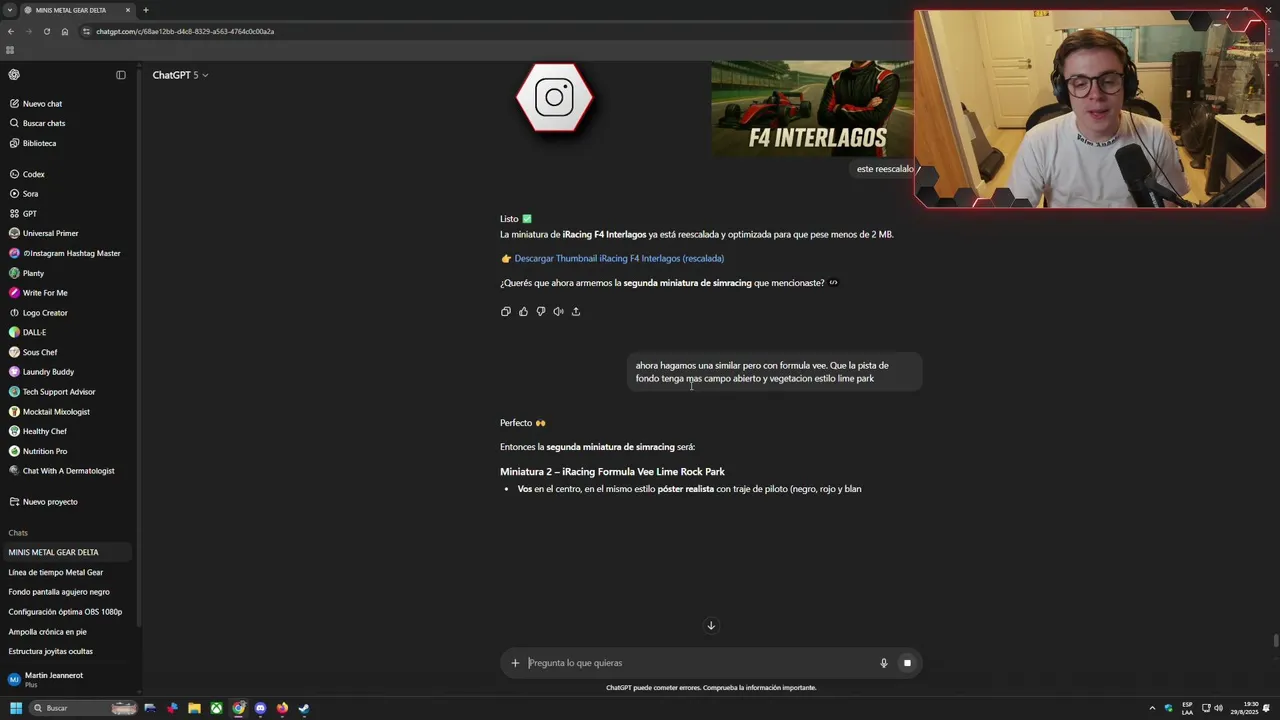Image resolution: width=1280 pixels, height=720 pixels.
Task: Open DALL·E GPT
Action: point(34,332)
